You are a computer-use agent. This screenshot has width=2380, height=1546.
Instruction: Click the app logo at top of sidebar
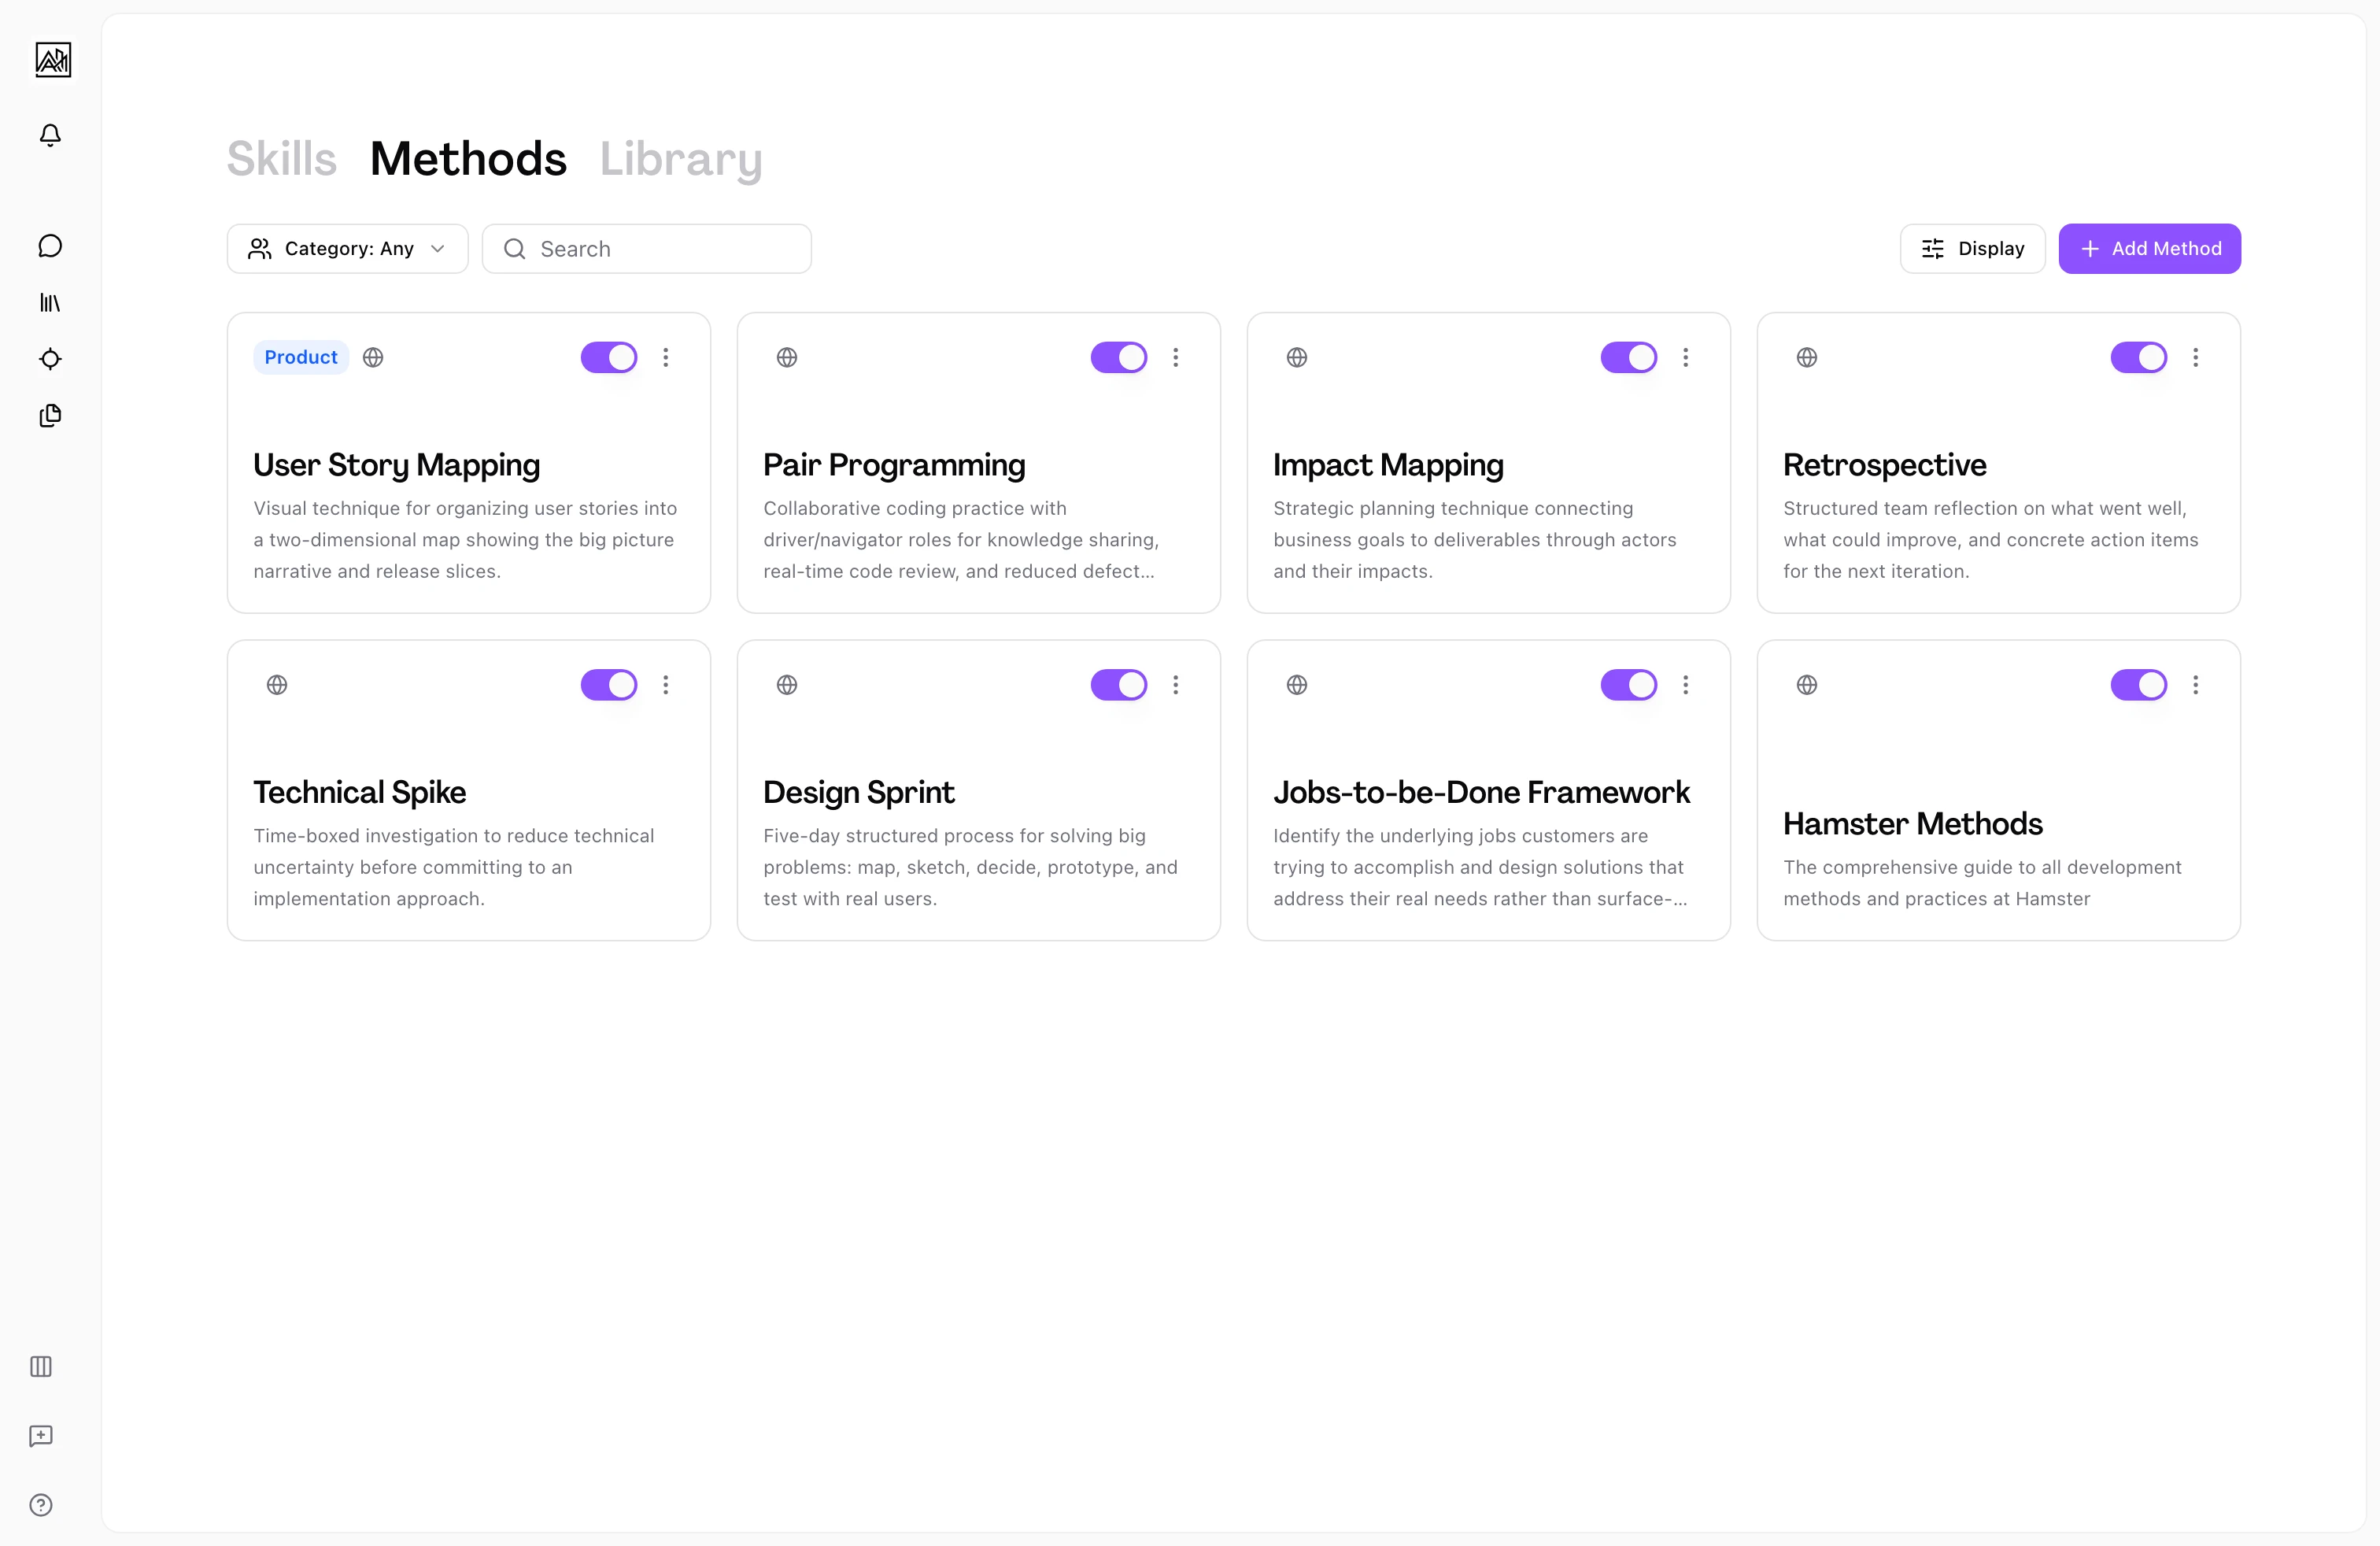pos(52,59)
